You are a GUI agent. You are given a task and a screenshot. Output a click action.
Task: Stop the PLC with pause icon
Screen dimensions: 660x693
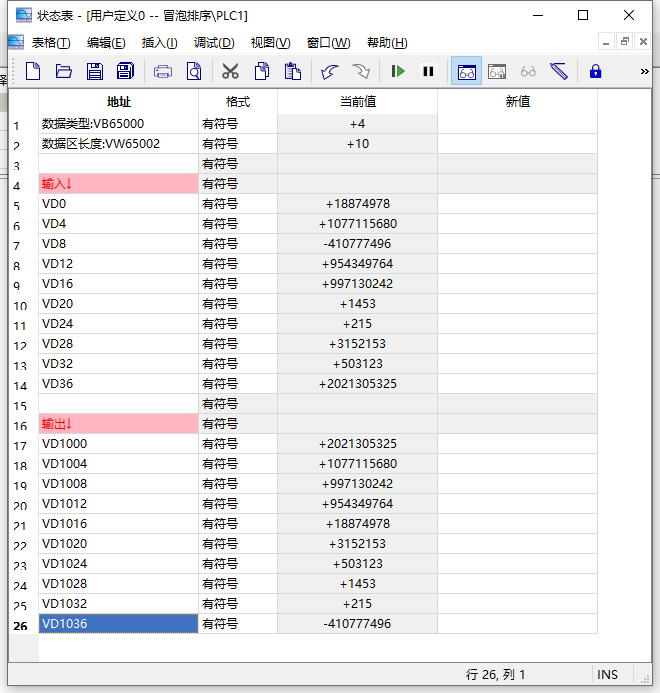[x=428, y=71]
